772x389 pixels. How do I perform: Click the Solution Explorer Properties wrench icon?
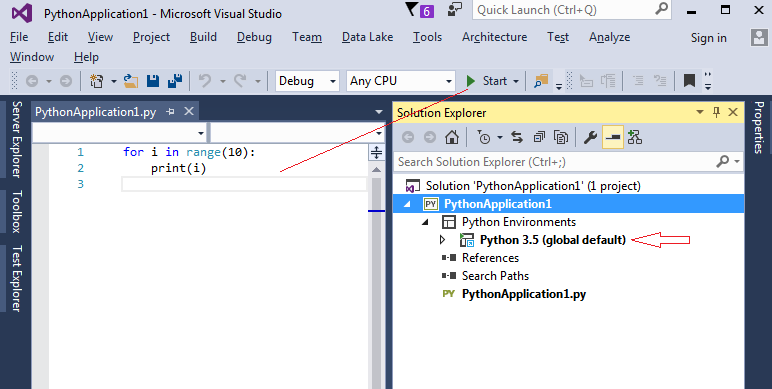[x=590, y=137]
